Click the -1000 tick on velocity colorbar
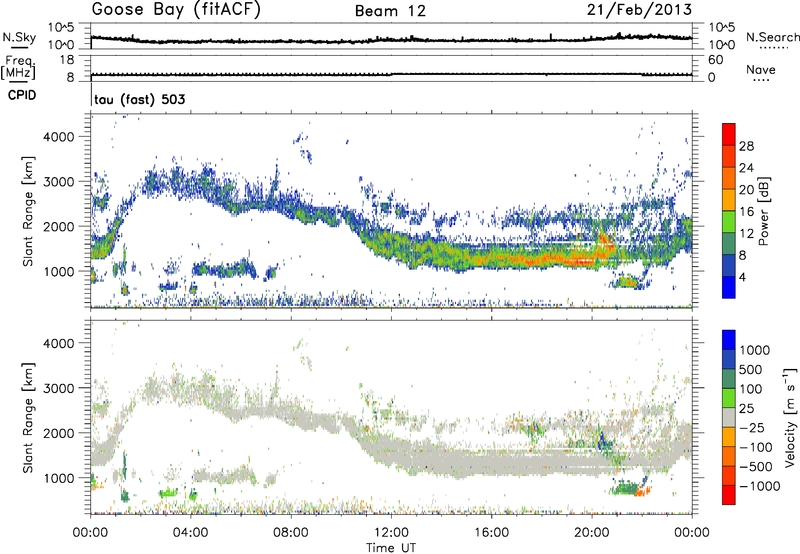The image size is (800, 554). (760, 486)
